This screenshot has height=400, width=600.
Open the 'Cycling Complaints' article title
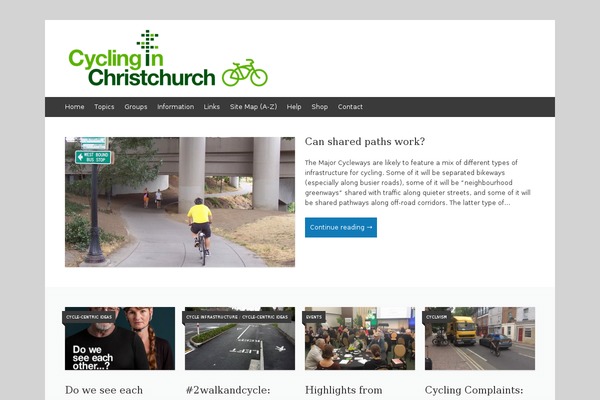(x=474, y=390)
